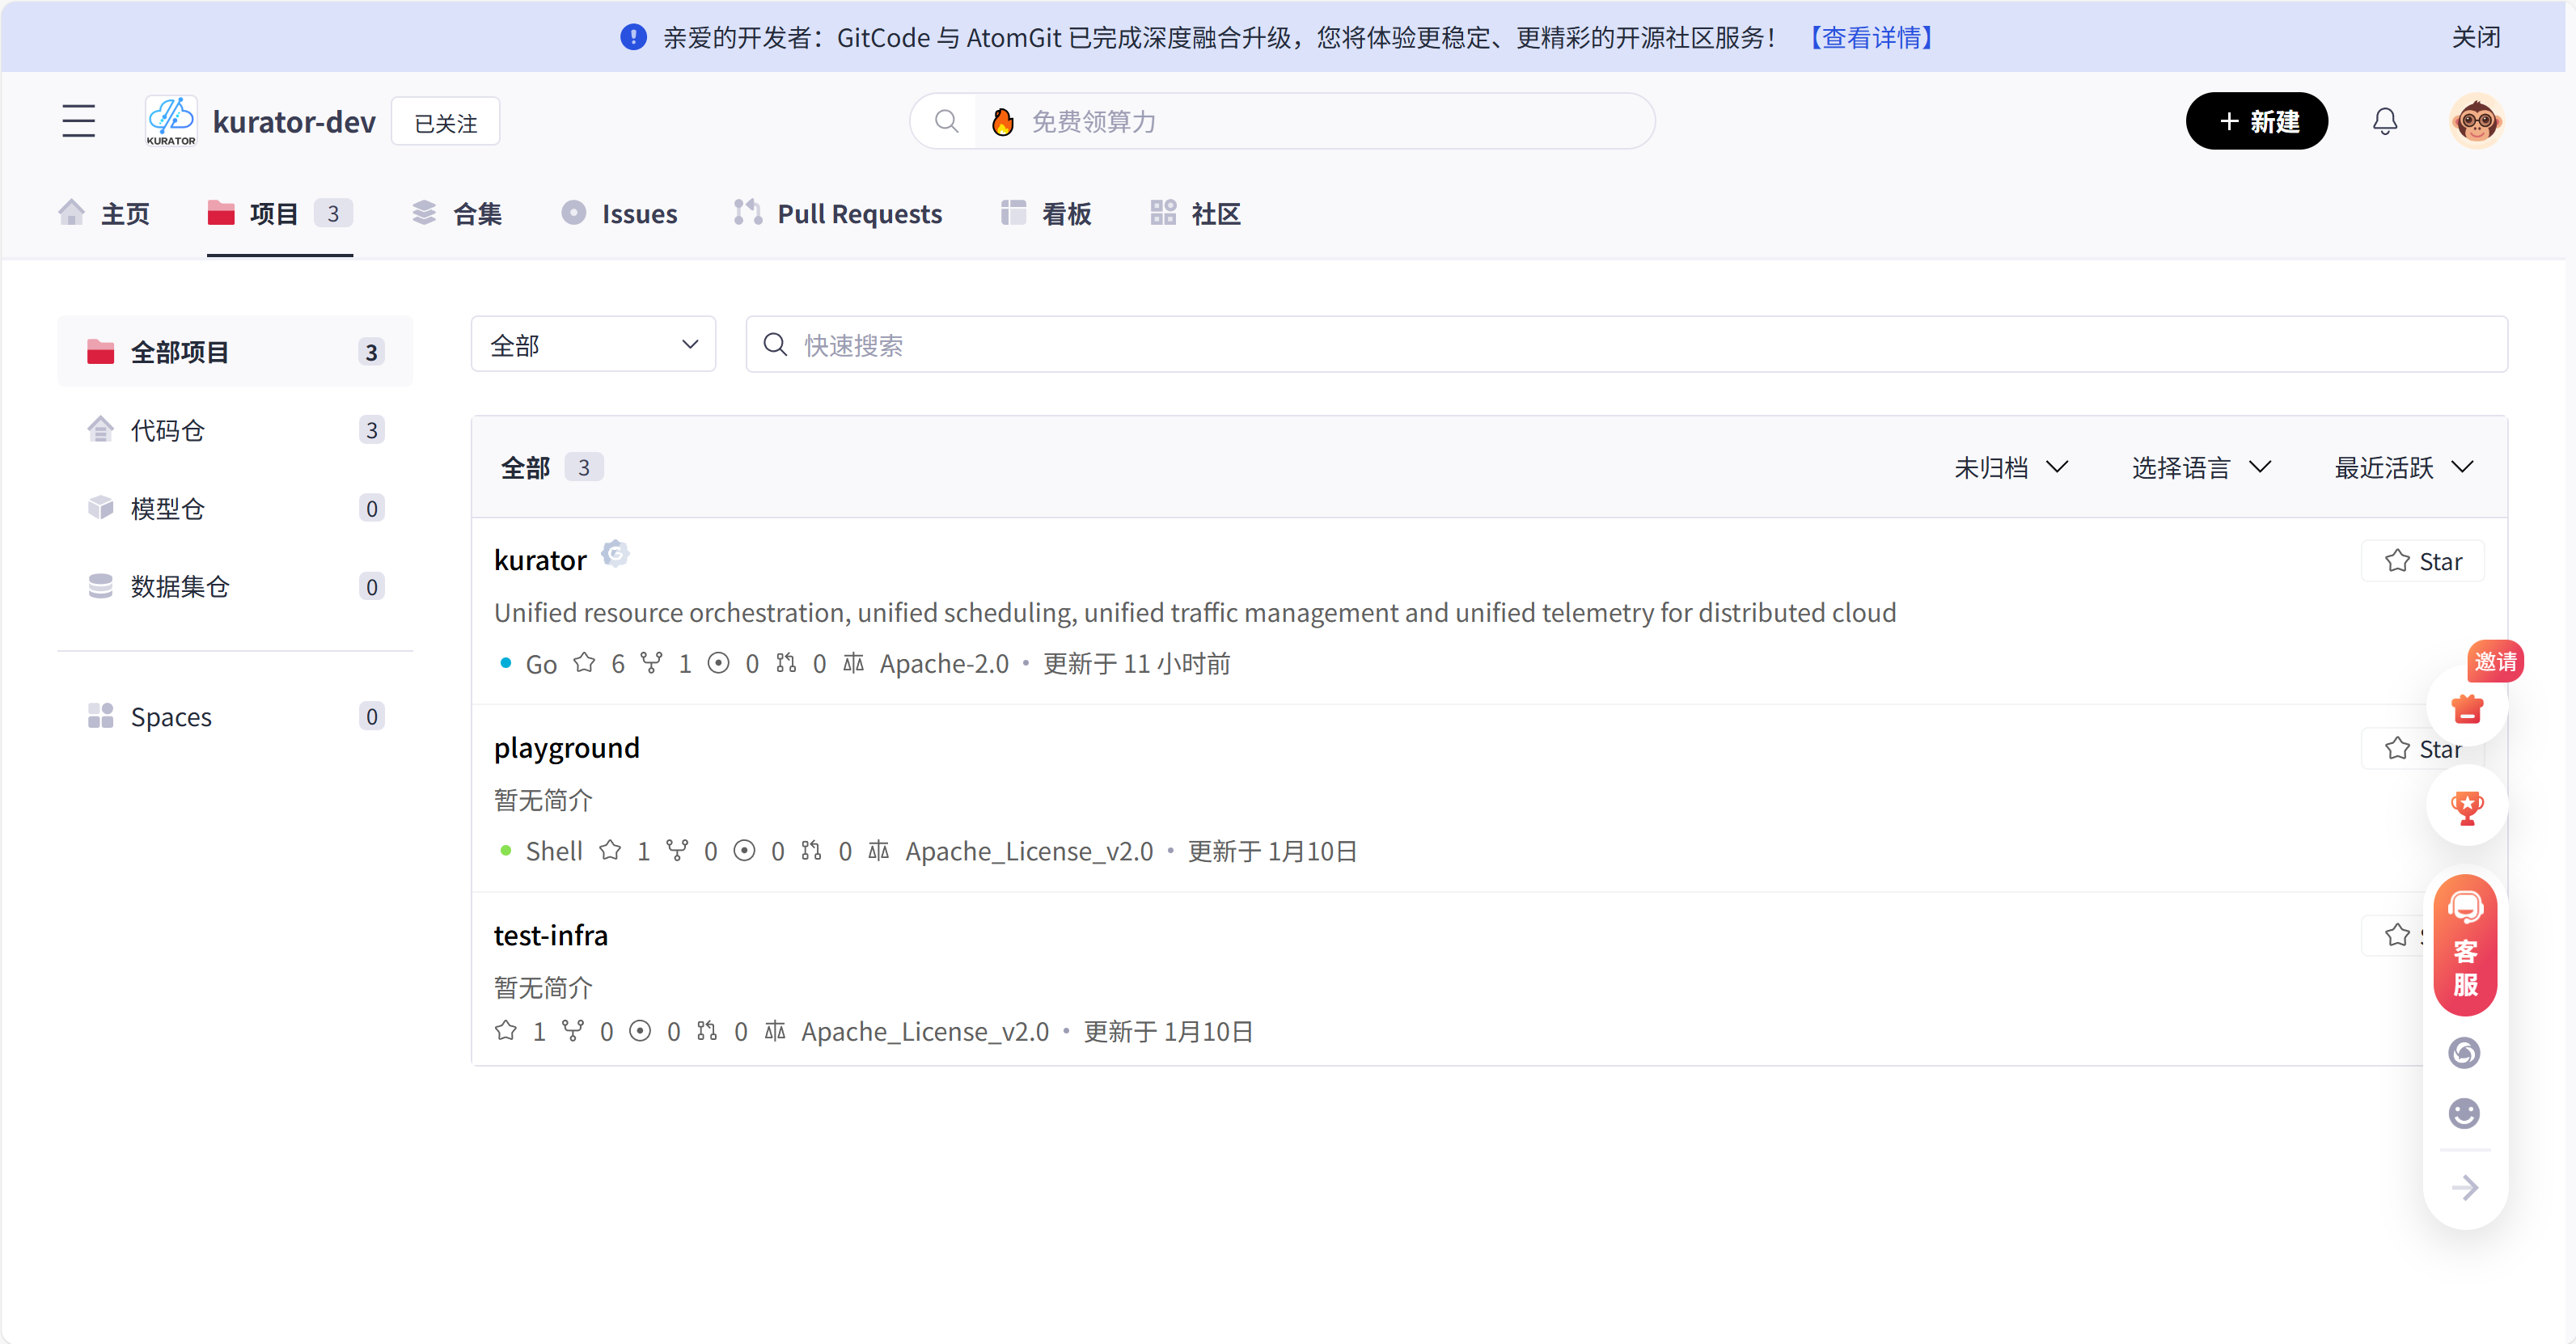Click the smiley feedback icon
This screenshot has height=1344, width=2576.
coord(2464,1114)
